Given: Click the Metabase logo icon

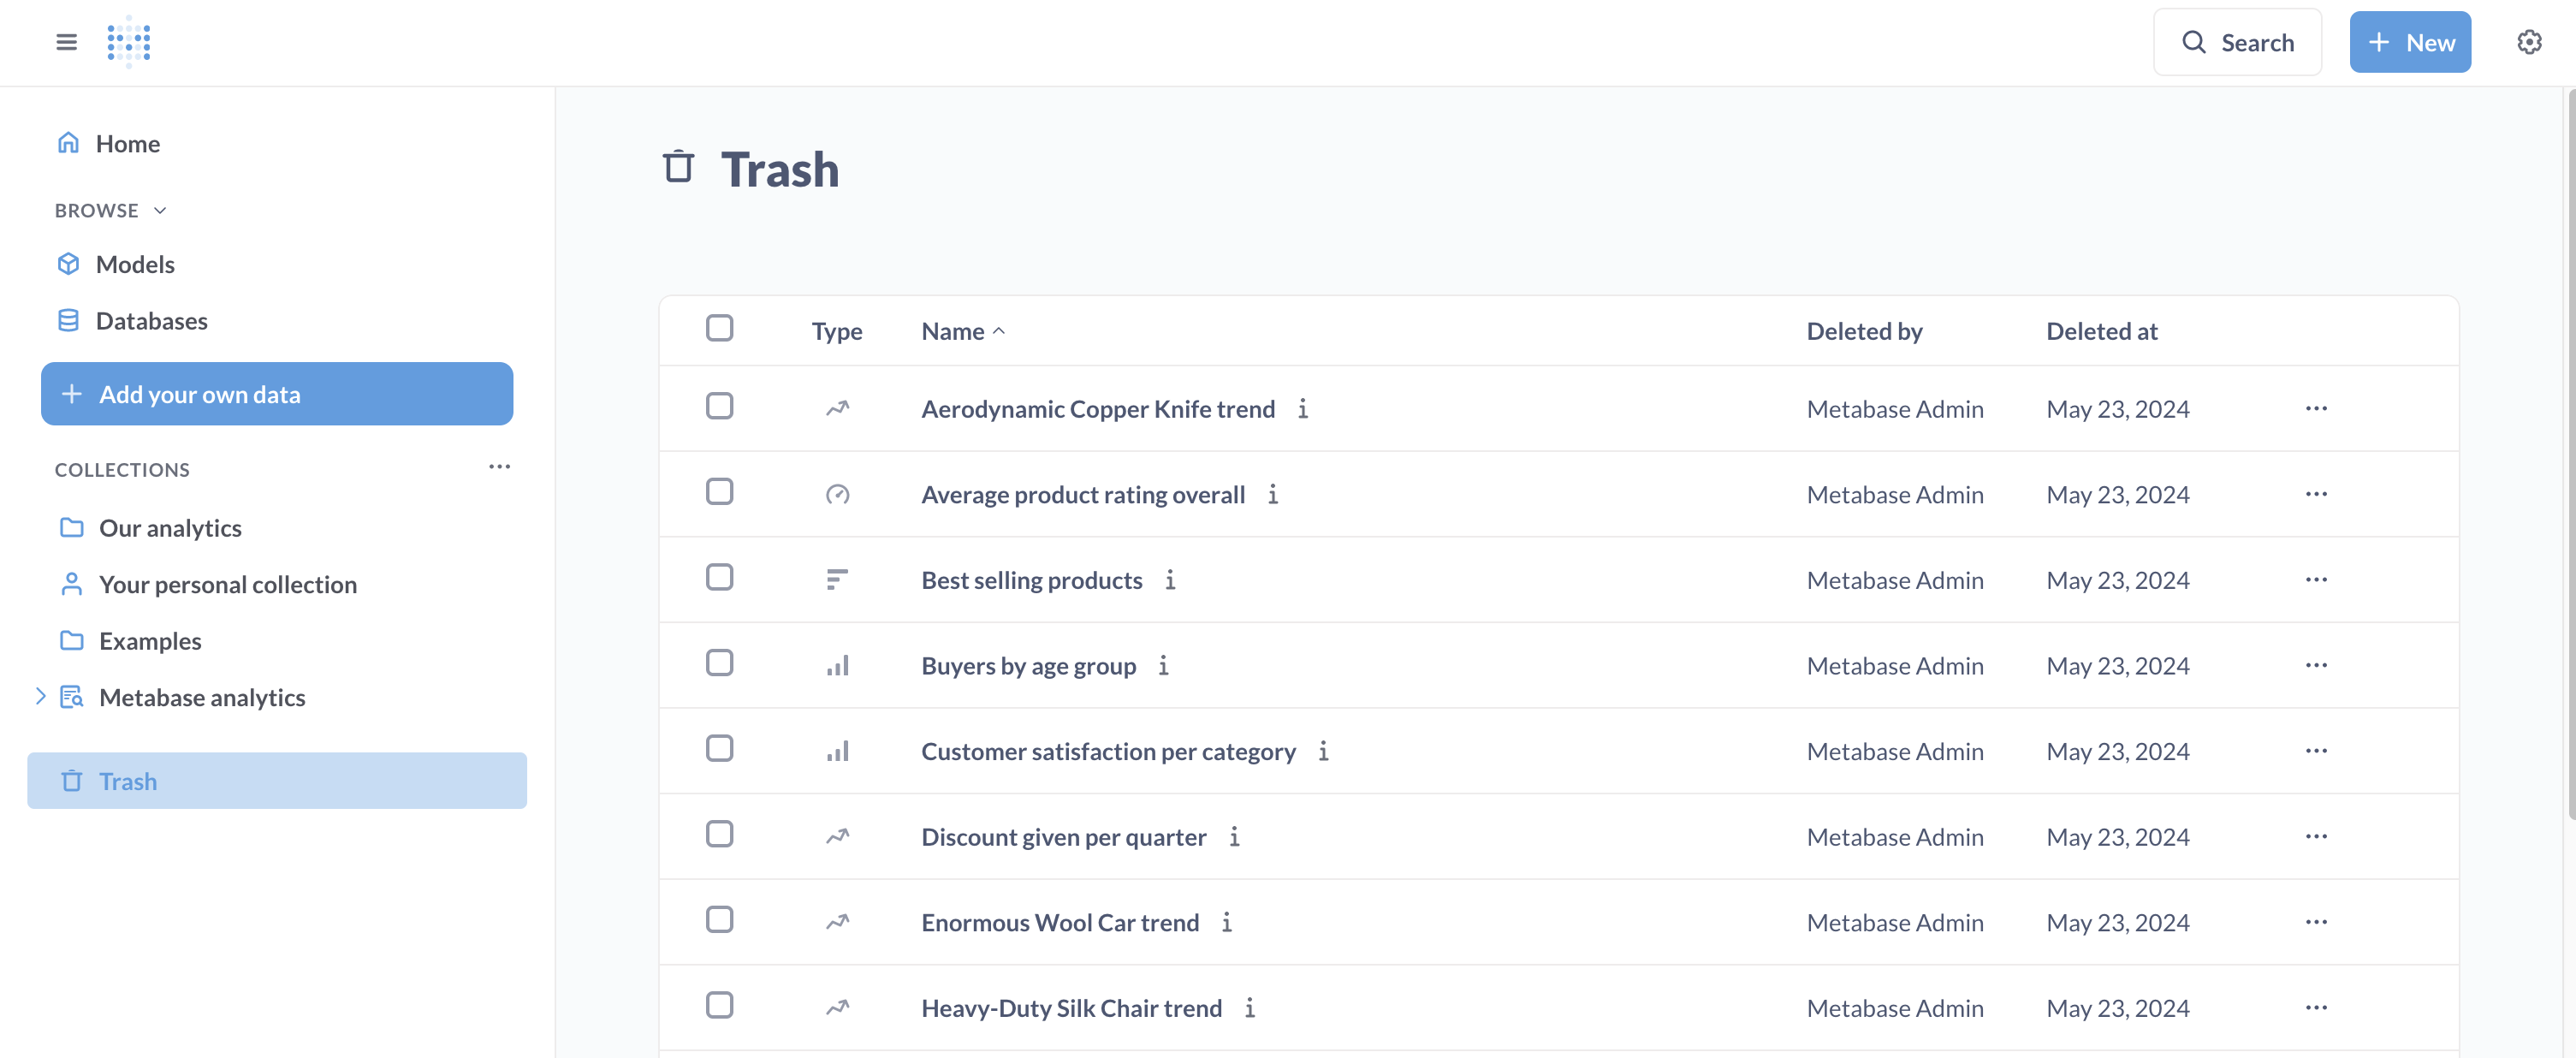Looking at the screenshot, I should [x=129, y=42].
